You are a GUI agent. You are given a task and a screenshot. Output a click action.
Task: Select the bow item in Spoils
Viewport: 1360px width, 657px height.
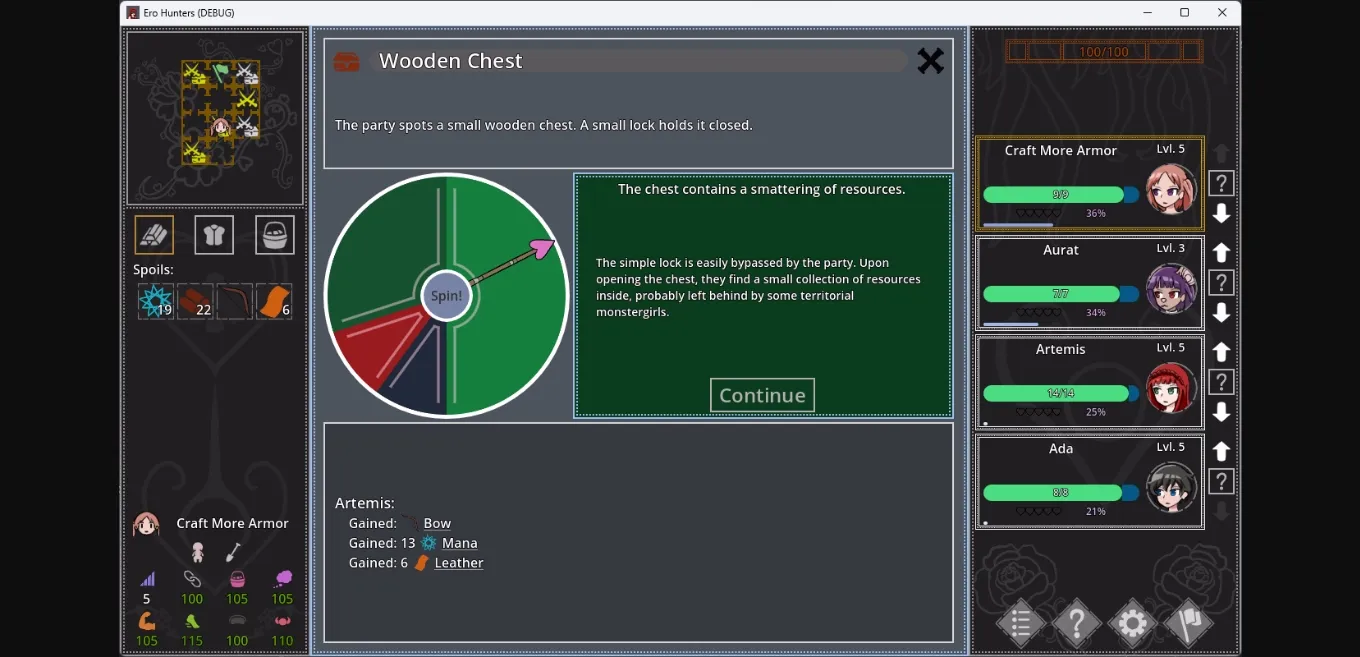coord(234,301)
